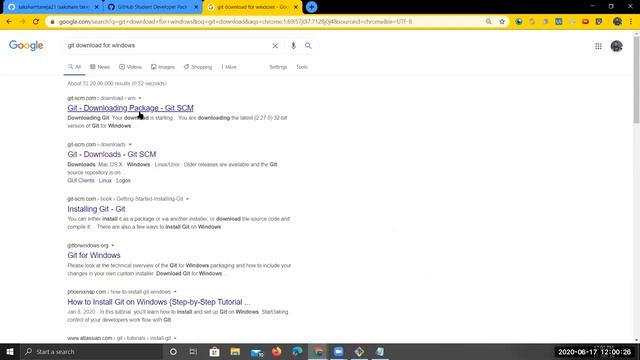Click the results count text About 32,20,00,000 results

[x=117, y=83]
